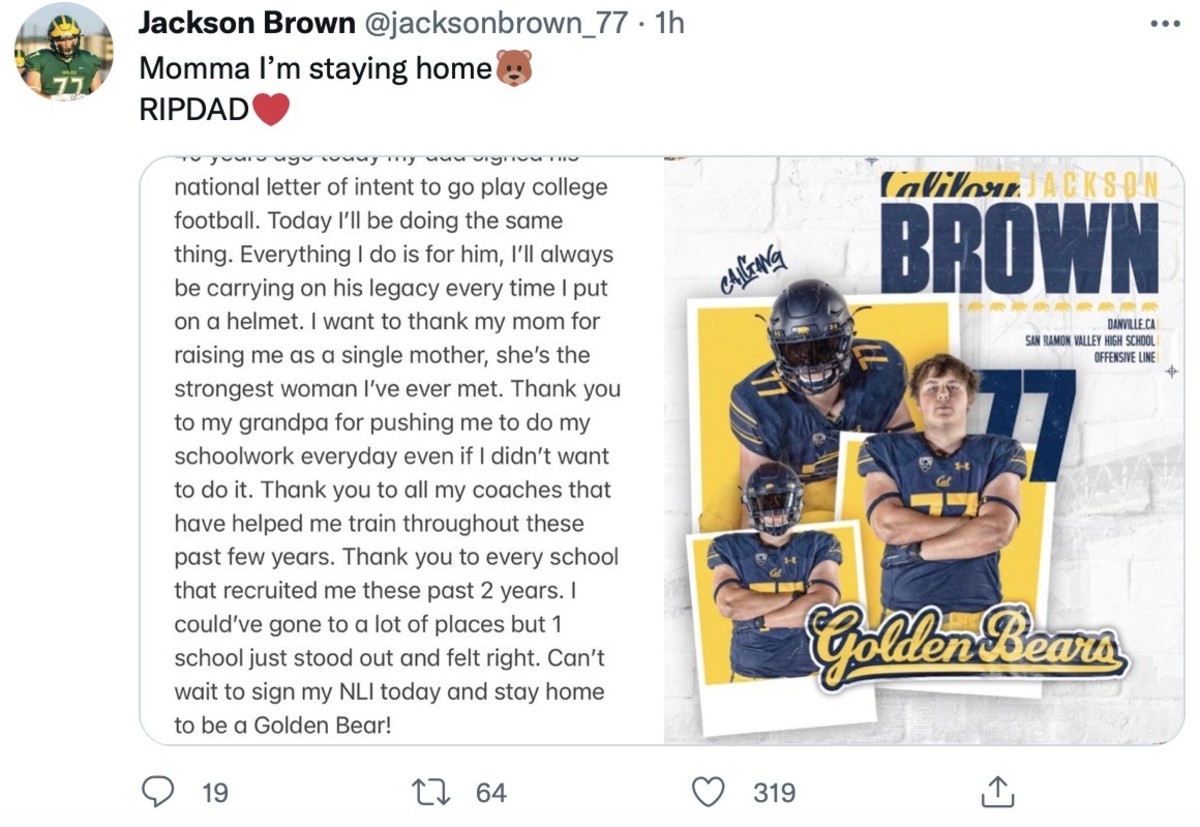
Task: Click the bear emoji in the tweet
Action: point(514,68)
